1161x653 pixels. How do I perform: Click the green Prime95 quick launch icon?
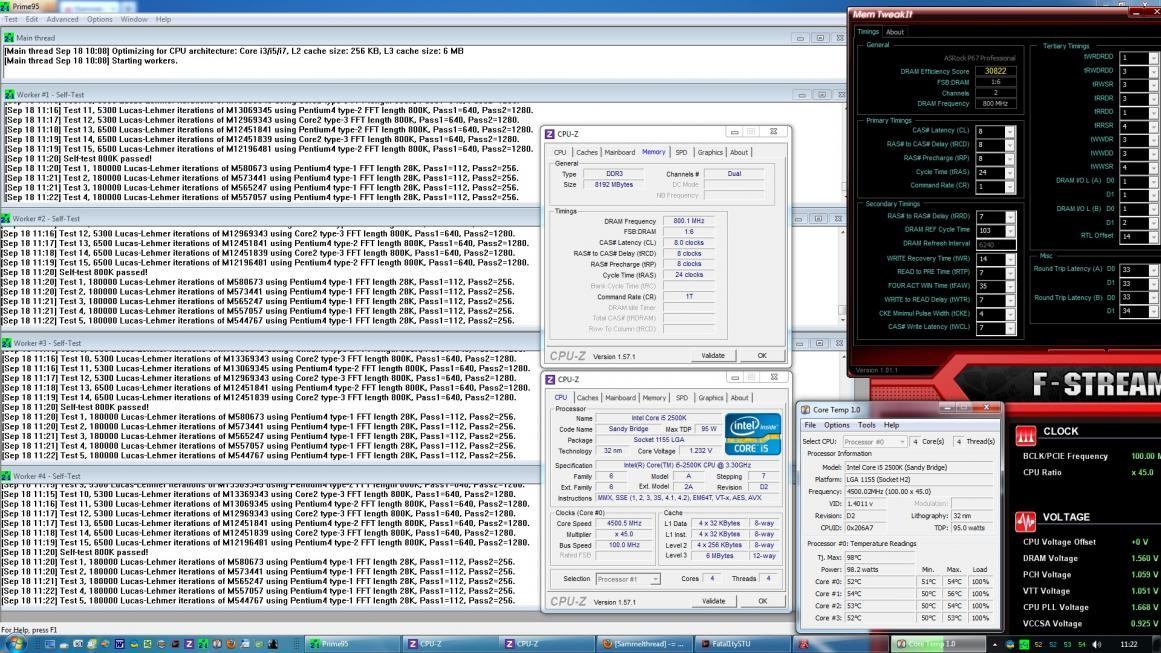(202, 644)
